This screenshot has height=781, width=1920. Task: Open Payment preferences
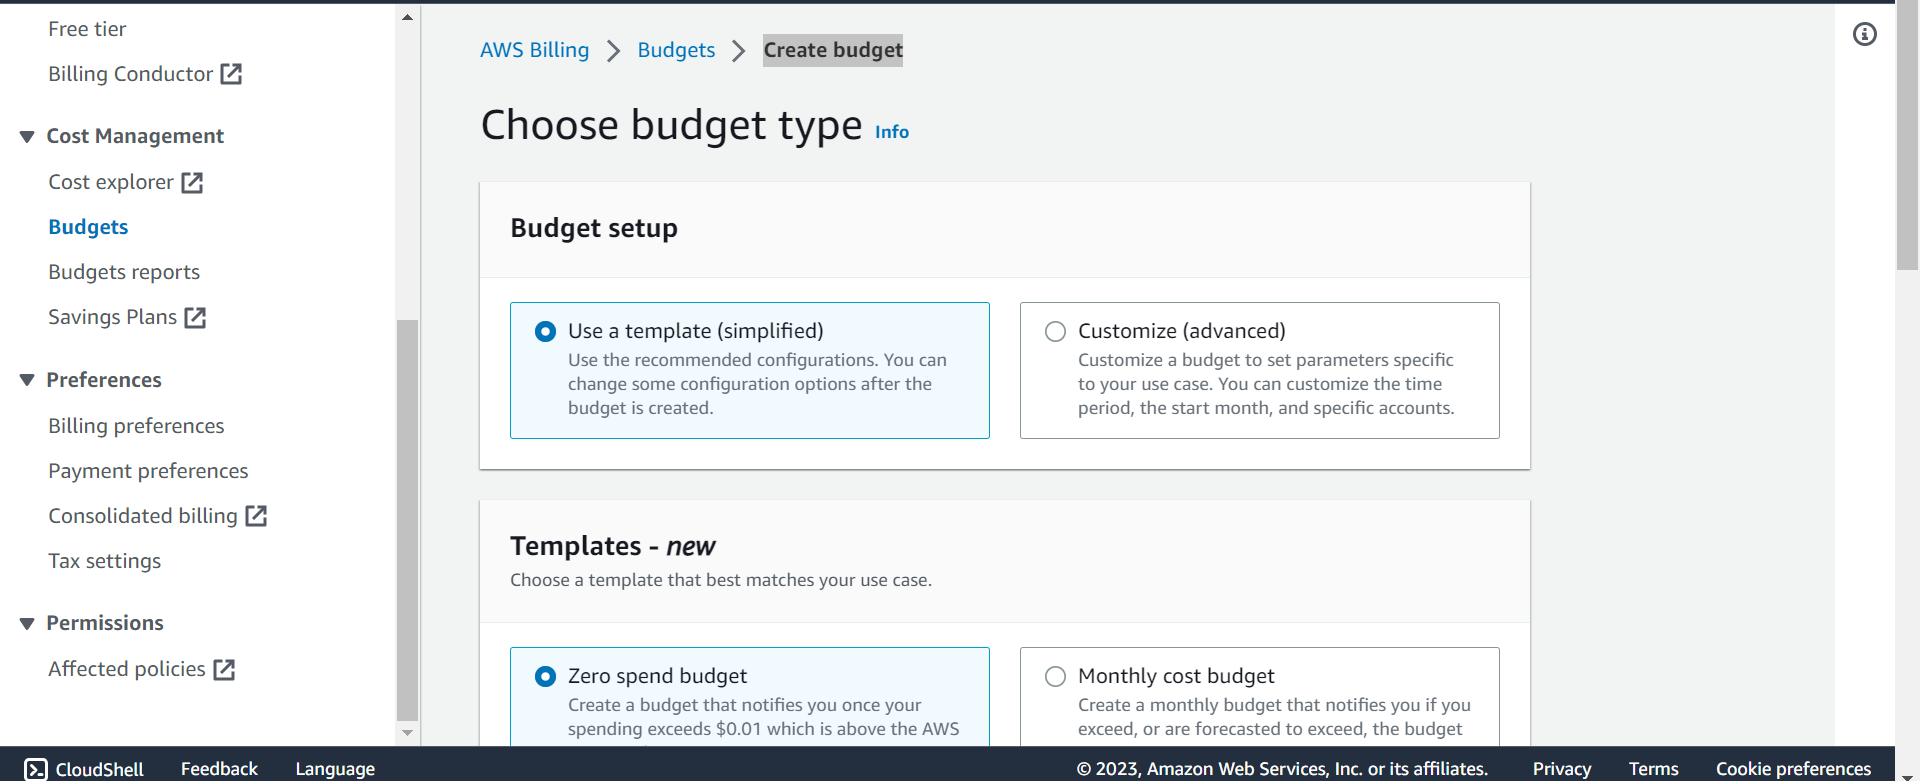click(148, 471)
